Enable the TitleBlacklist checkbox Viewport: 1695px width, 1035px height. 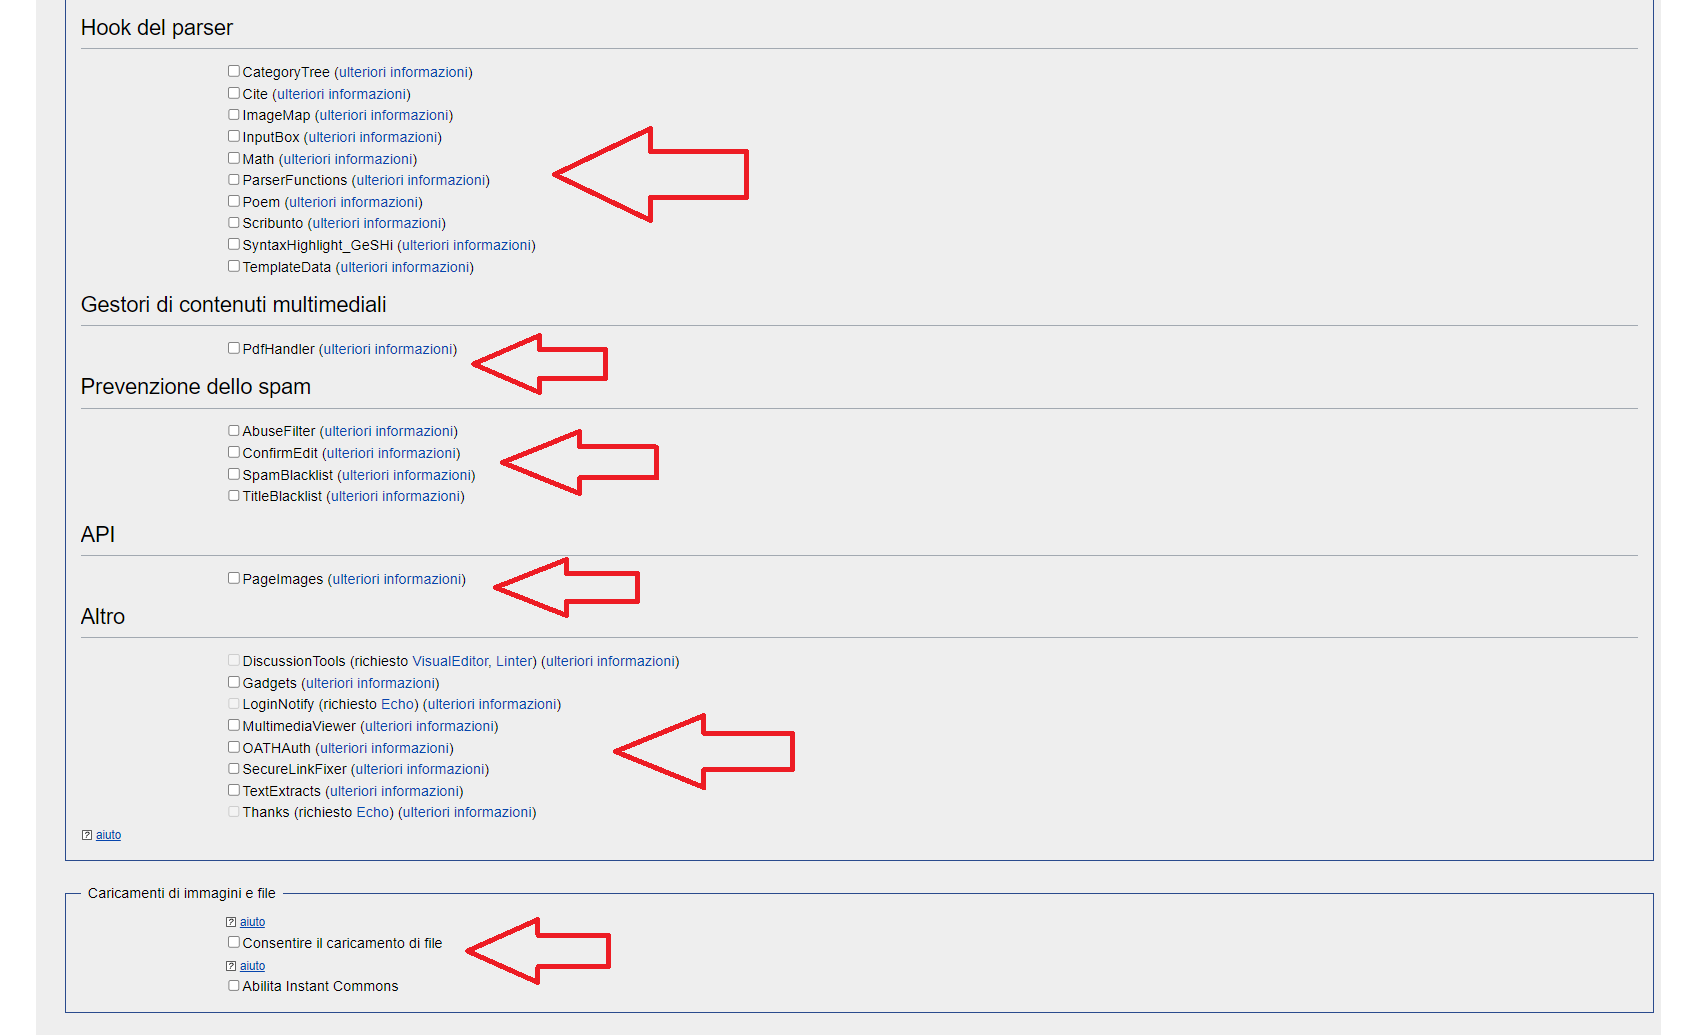(233, 496)
